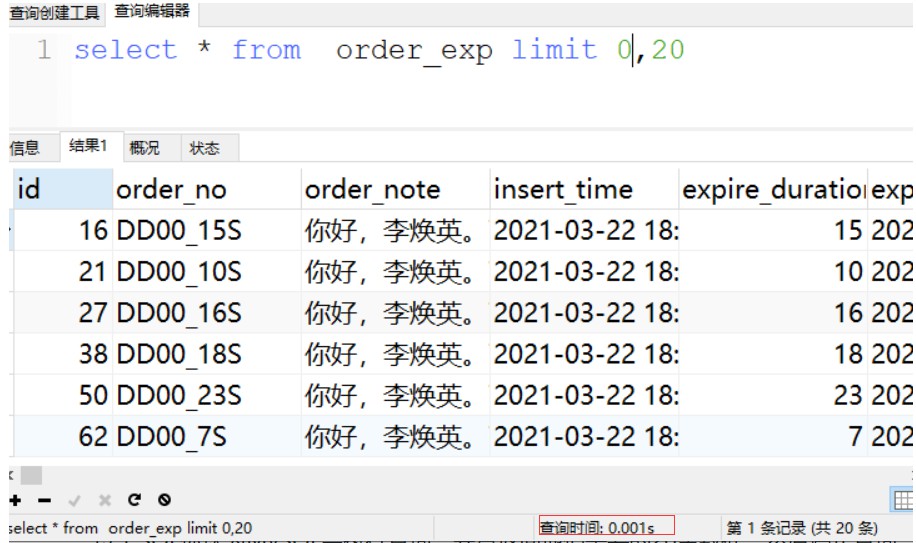Select the cell DD00_10S
The image size is (916, 543).
click(207, 272)
